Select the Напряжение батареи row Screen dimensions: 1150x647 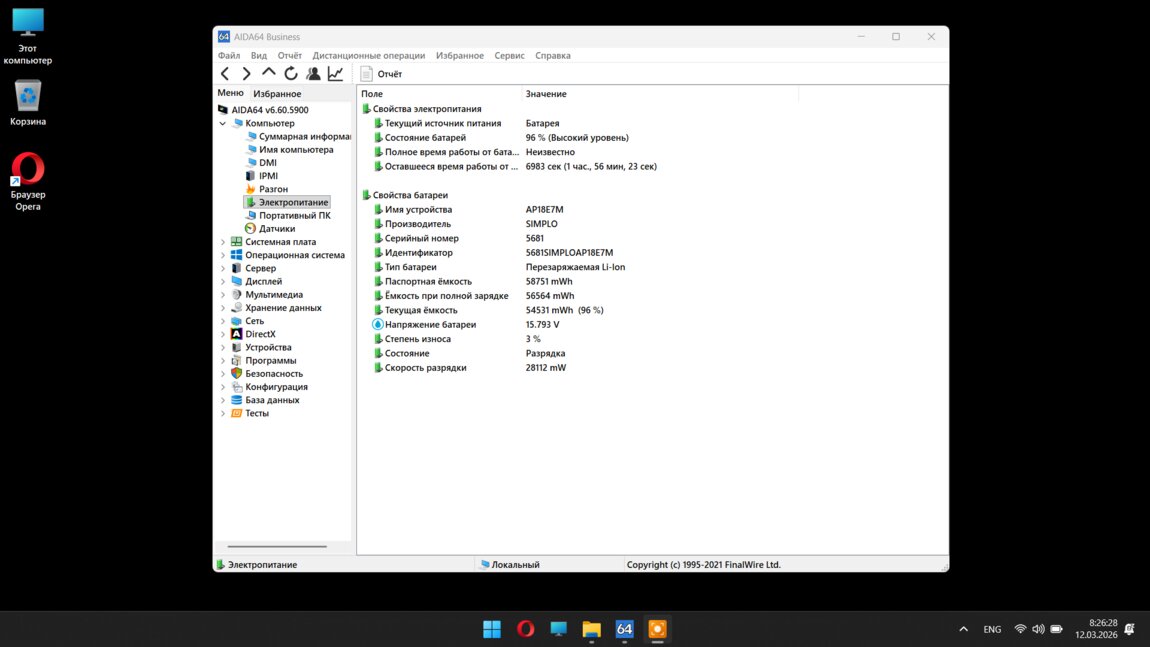430,325
